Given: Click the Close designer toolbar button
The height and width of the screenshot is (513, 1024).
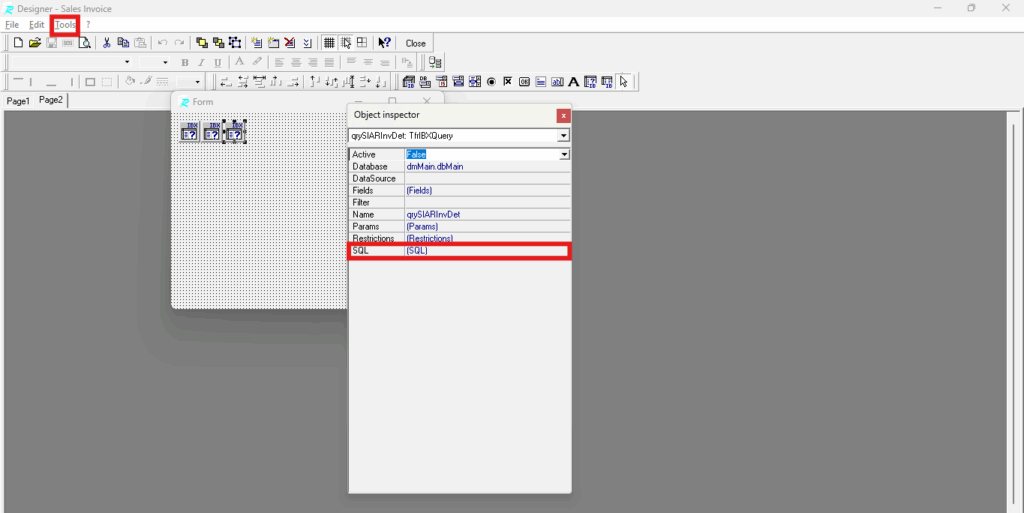Looking at the screenshot, I should pyautogui.click(x=415, y=43).
